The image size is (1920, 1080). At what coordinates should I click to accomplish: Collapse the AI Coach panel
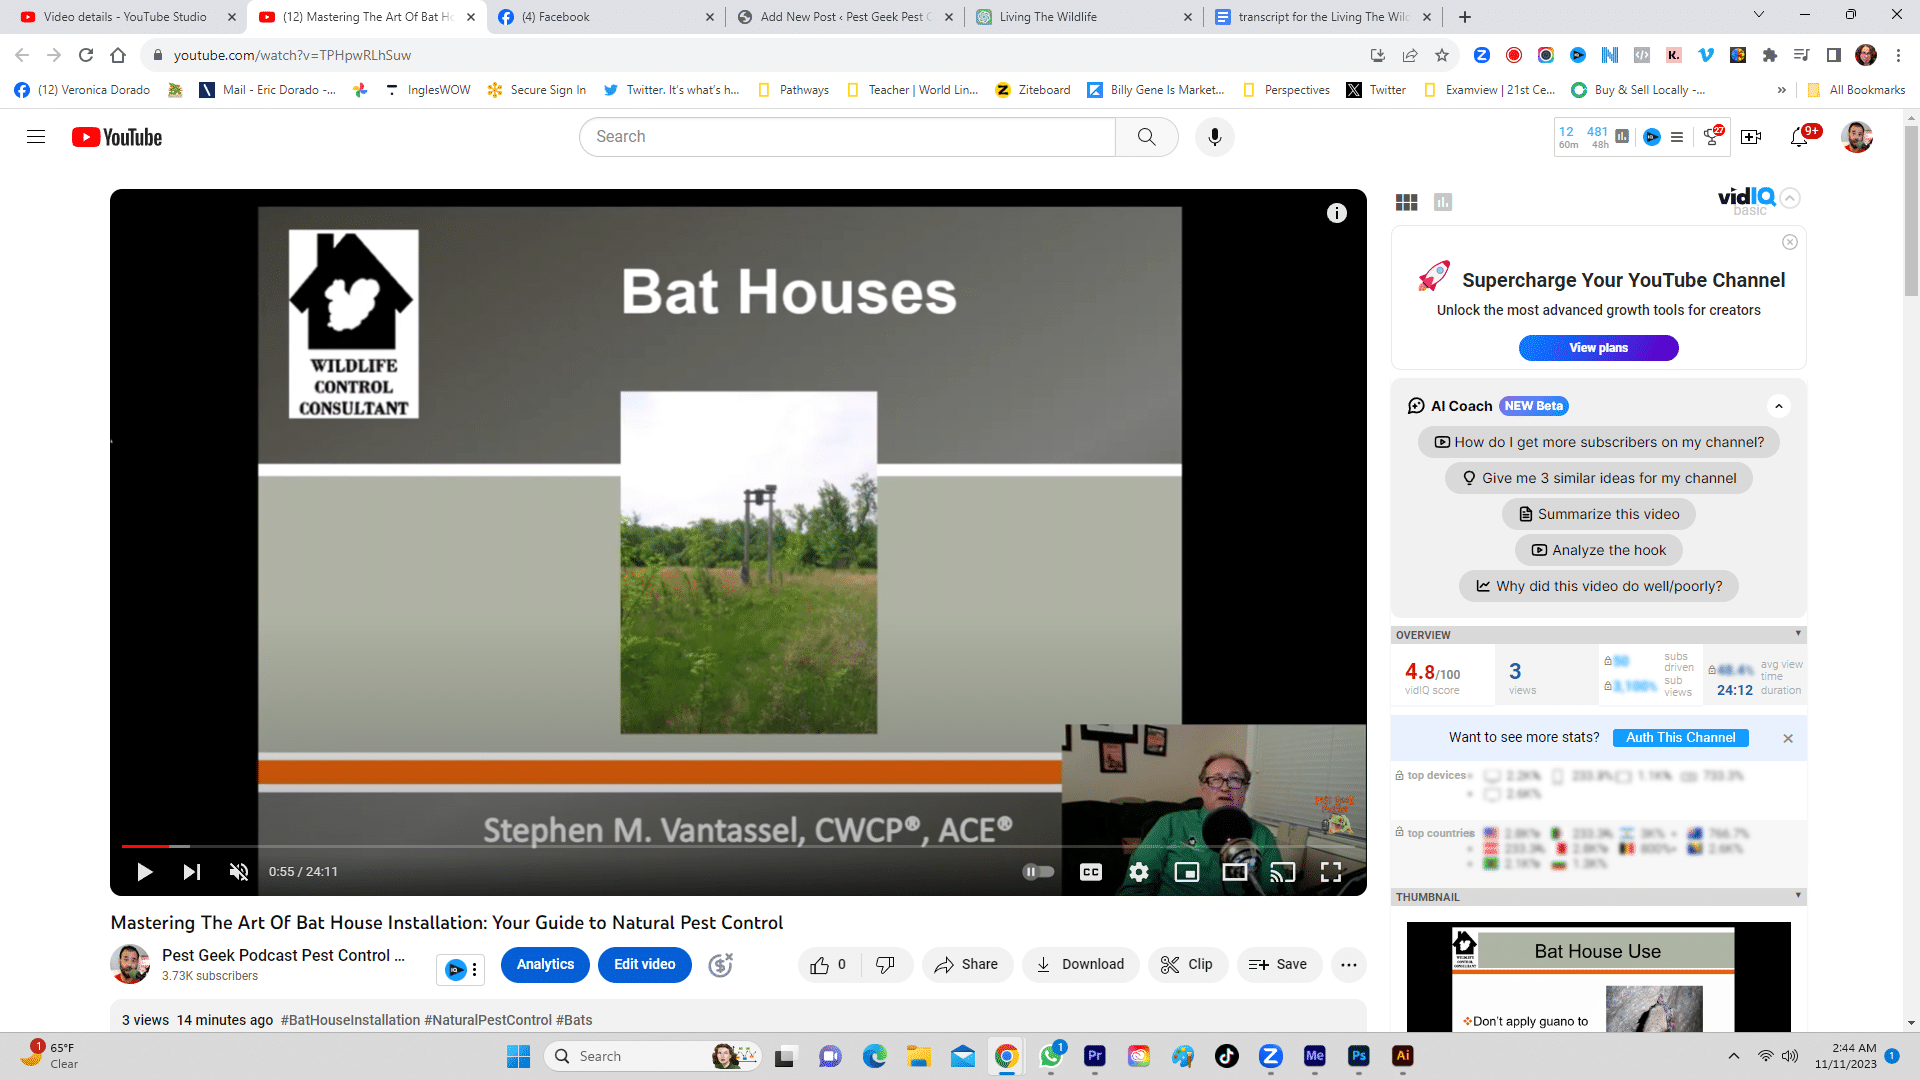coord(1779,406)
